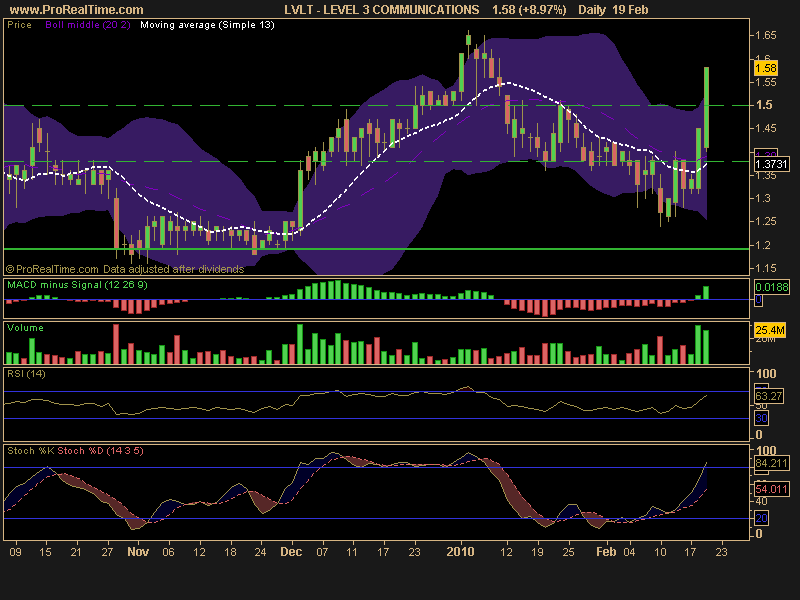Screen dimensions: 800x600
Task: Select the 19 date label after 2010
Action: tap(537, 552)
